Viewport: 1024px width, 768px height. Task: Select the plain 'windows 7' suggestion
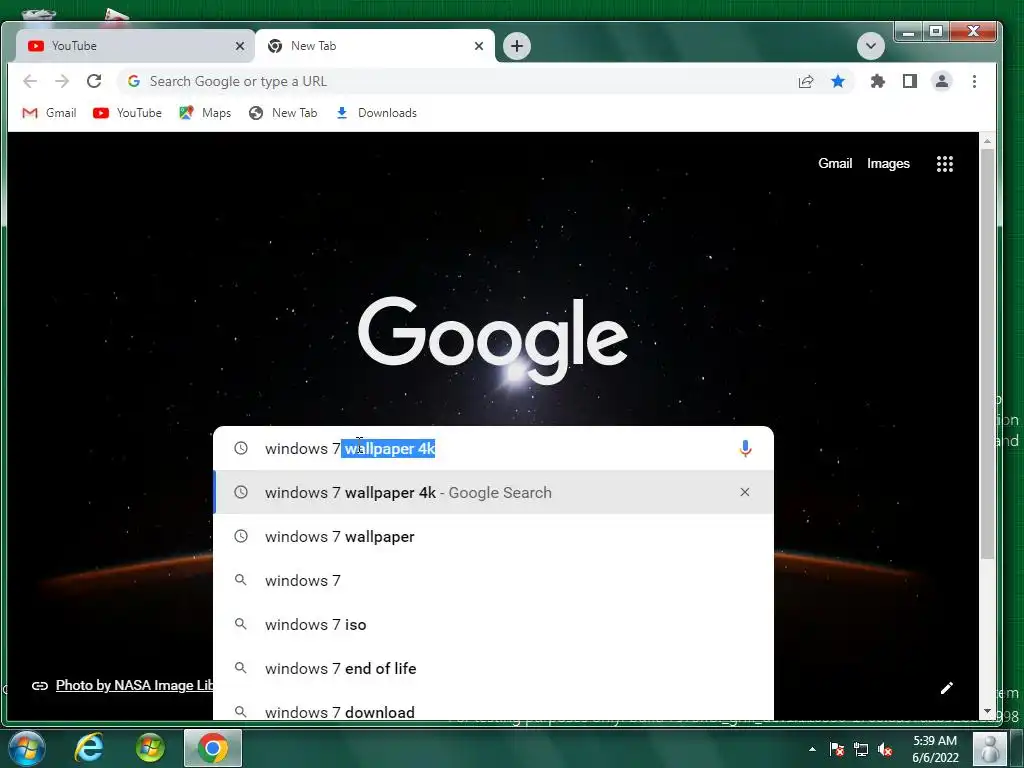pos(493,581)
